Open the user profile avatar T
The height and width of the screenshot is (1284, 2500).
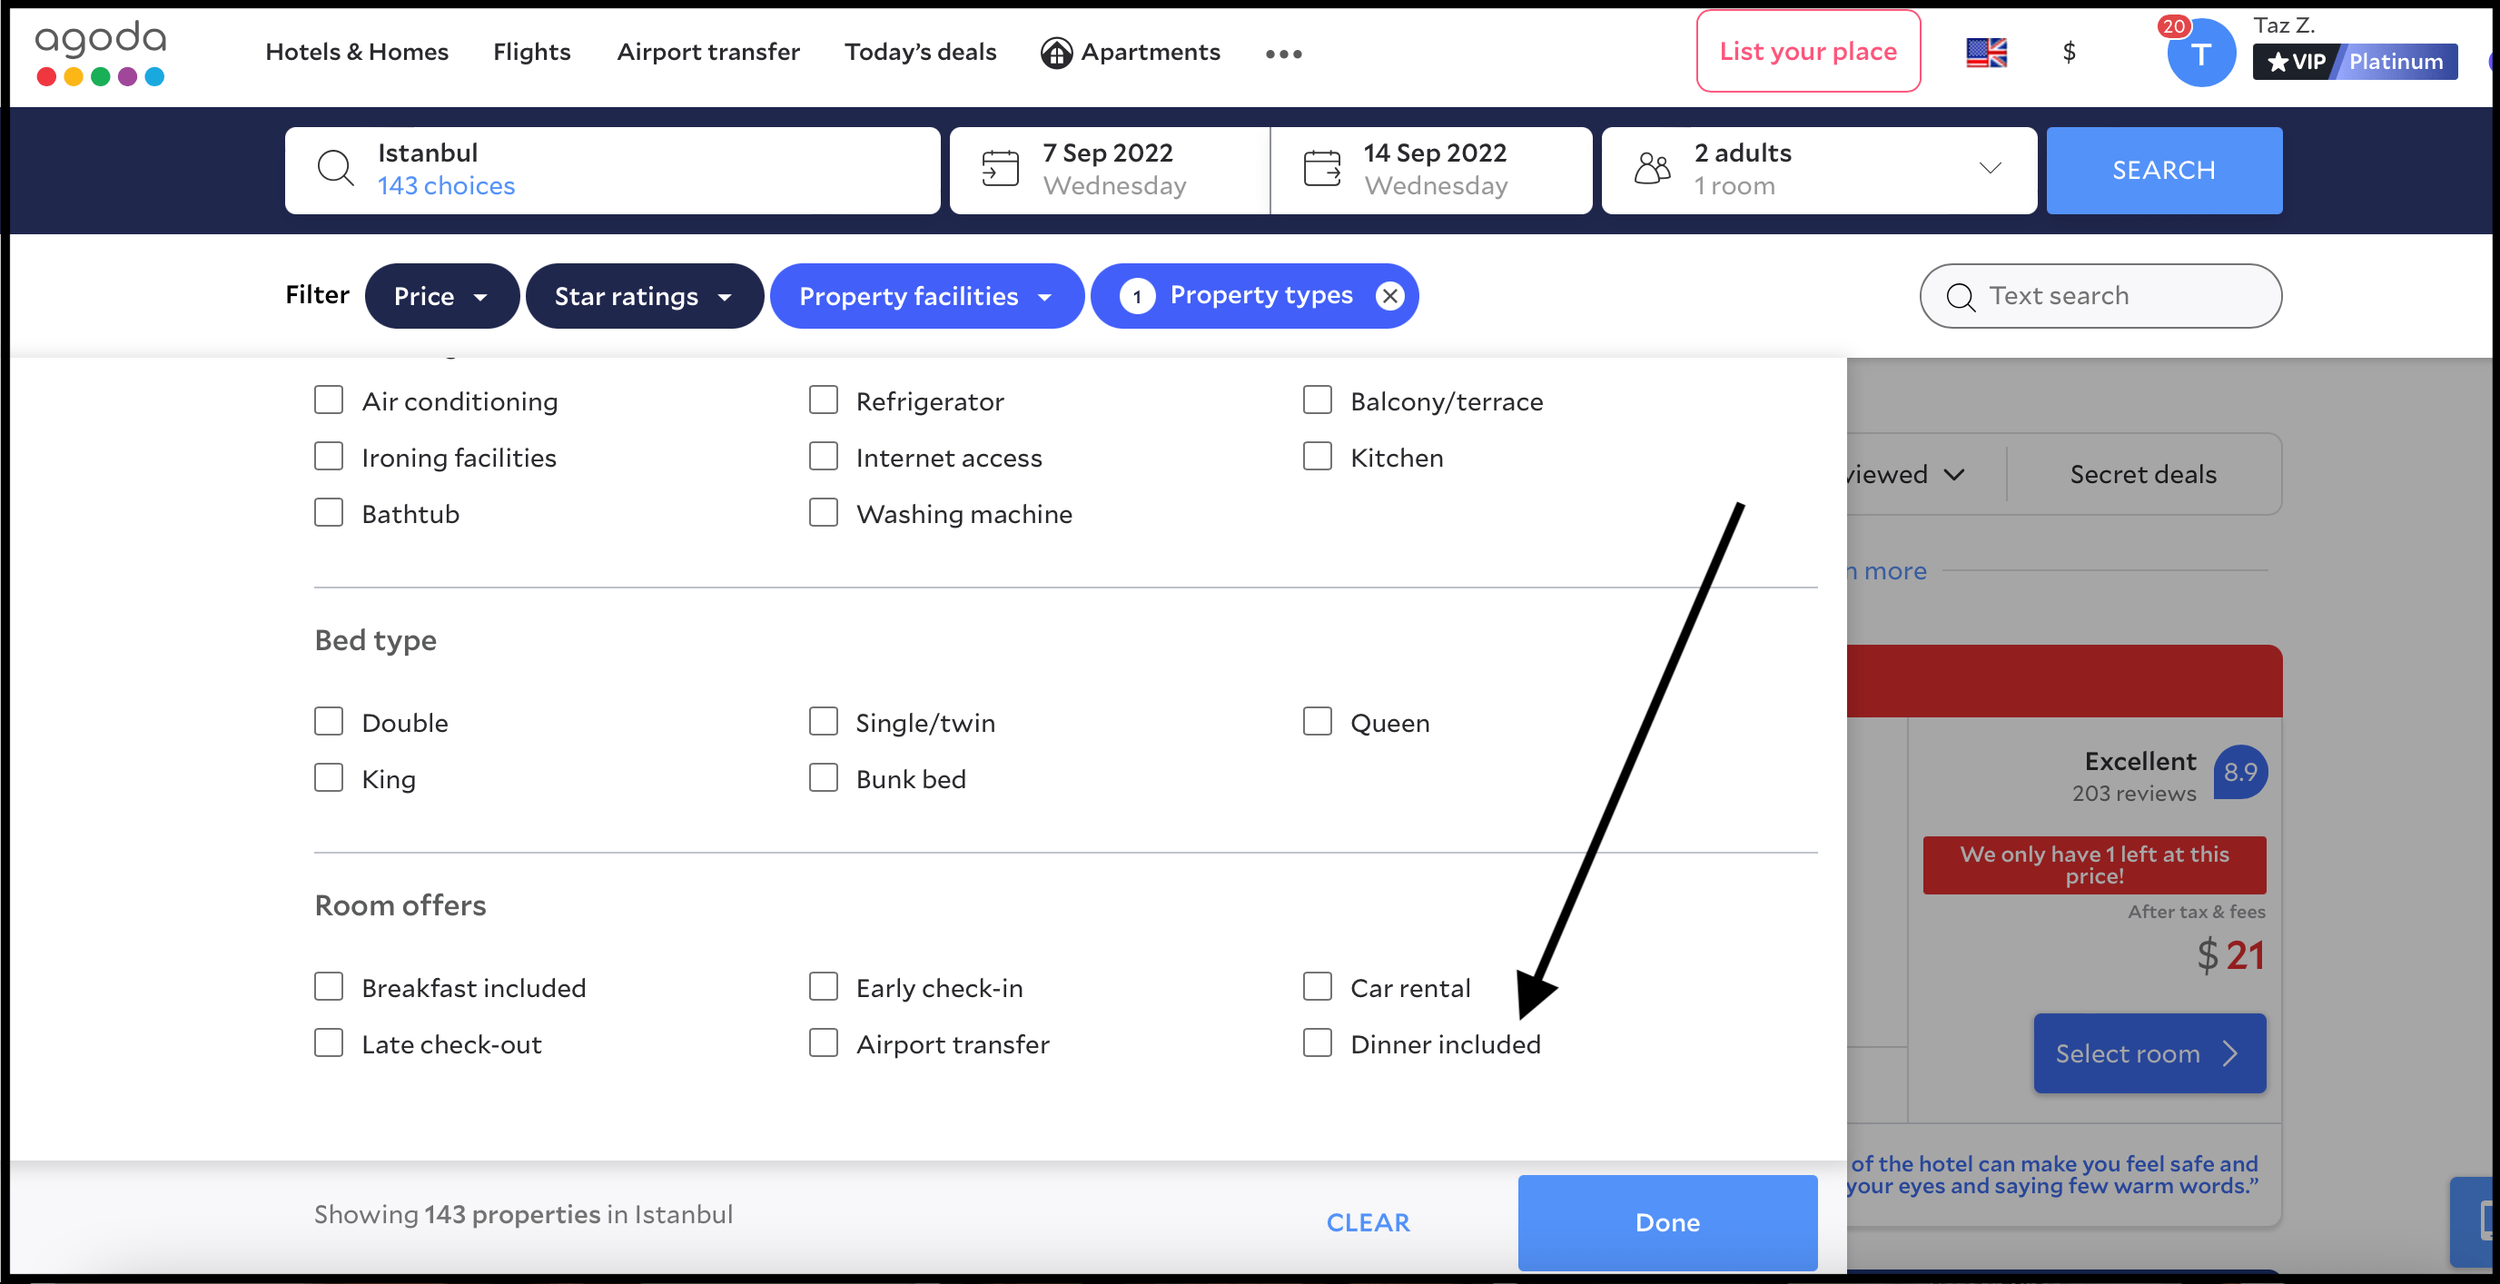2200,54
